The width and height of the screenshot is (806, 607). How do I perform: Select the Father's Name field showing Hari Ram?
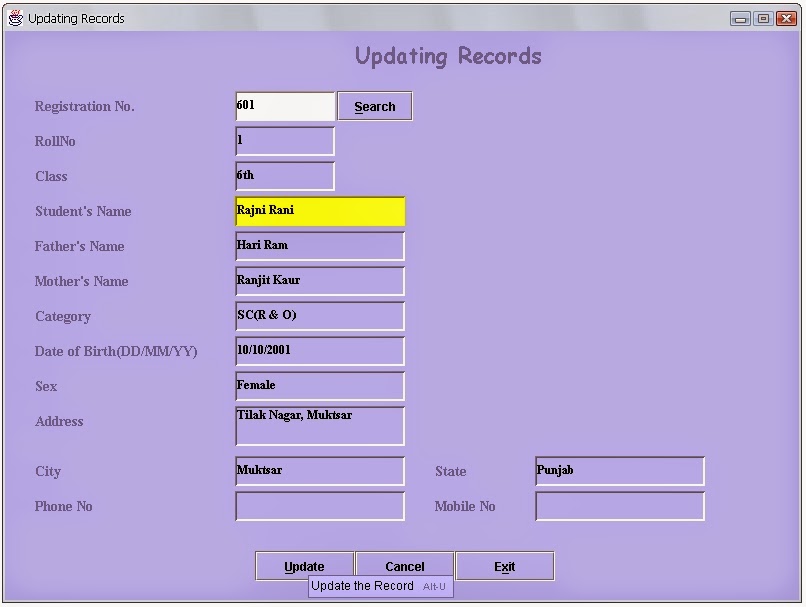click(x=319, y=246)
